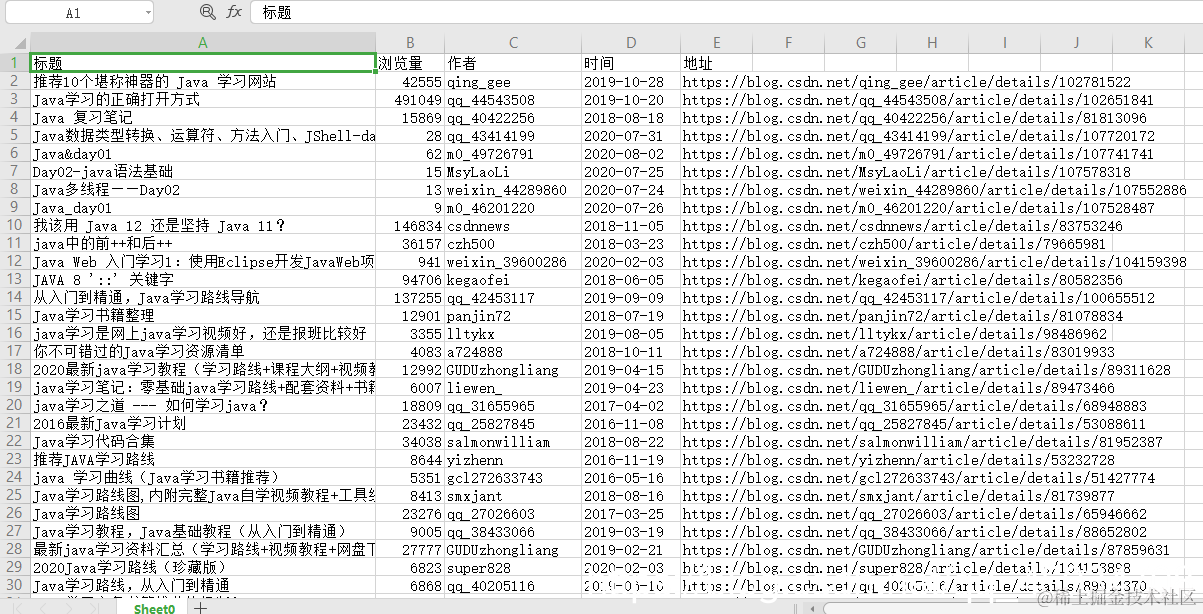Image resolution: width=1203 pixels, height=614 pixels.
Task: Click the select-all corner above row numbers
Action: tap(19, 44)
